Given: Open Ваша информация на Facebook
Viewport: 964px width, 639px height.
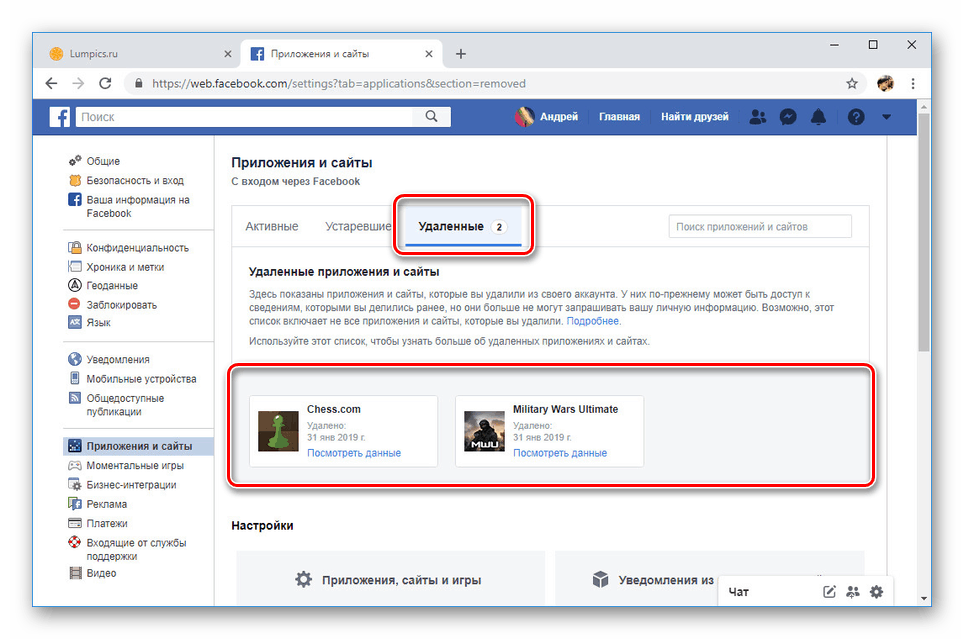Looking at the screenshot, I should click(138, 206).
